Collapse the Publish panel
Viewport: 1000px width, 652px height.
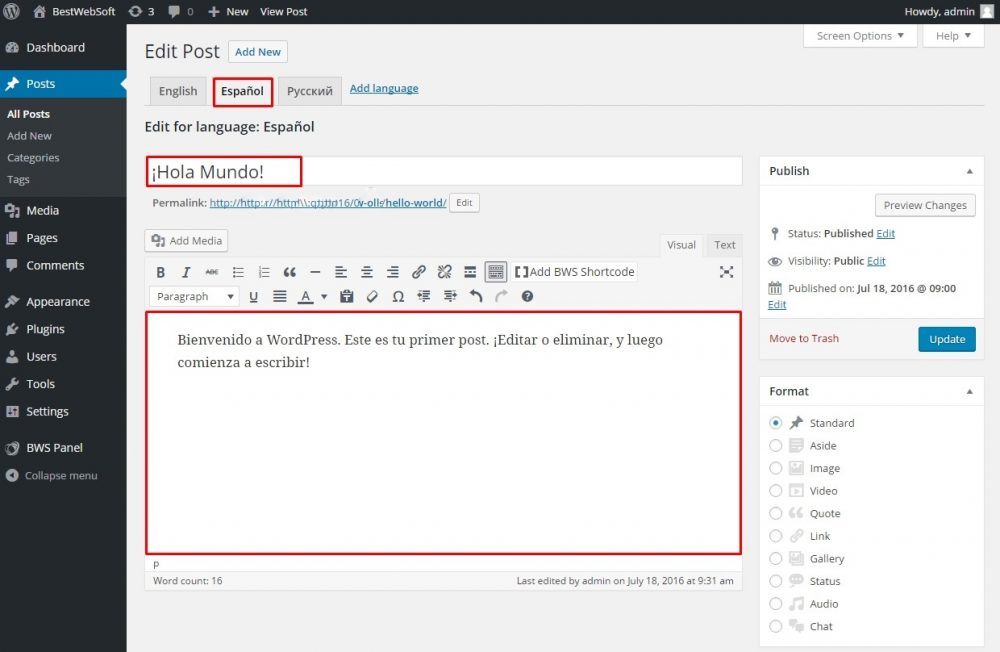pos(968,170)
